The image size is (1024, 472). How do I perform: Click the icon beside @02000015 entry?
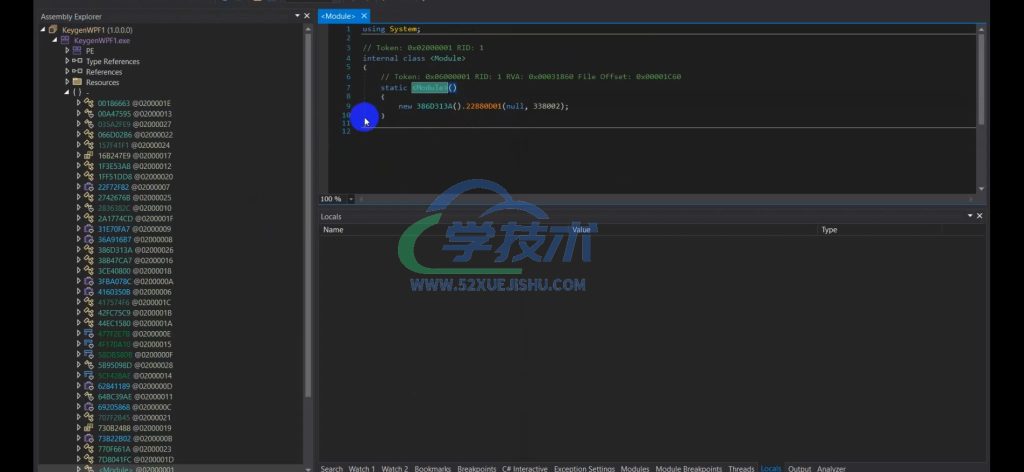89,344
